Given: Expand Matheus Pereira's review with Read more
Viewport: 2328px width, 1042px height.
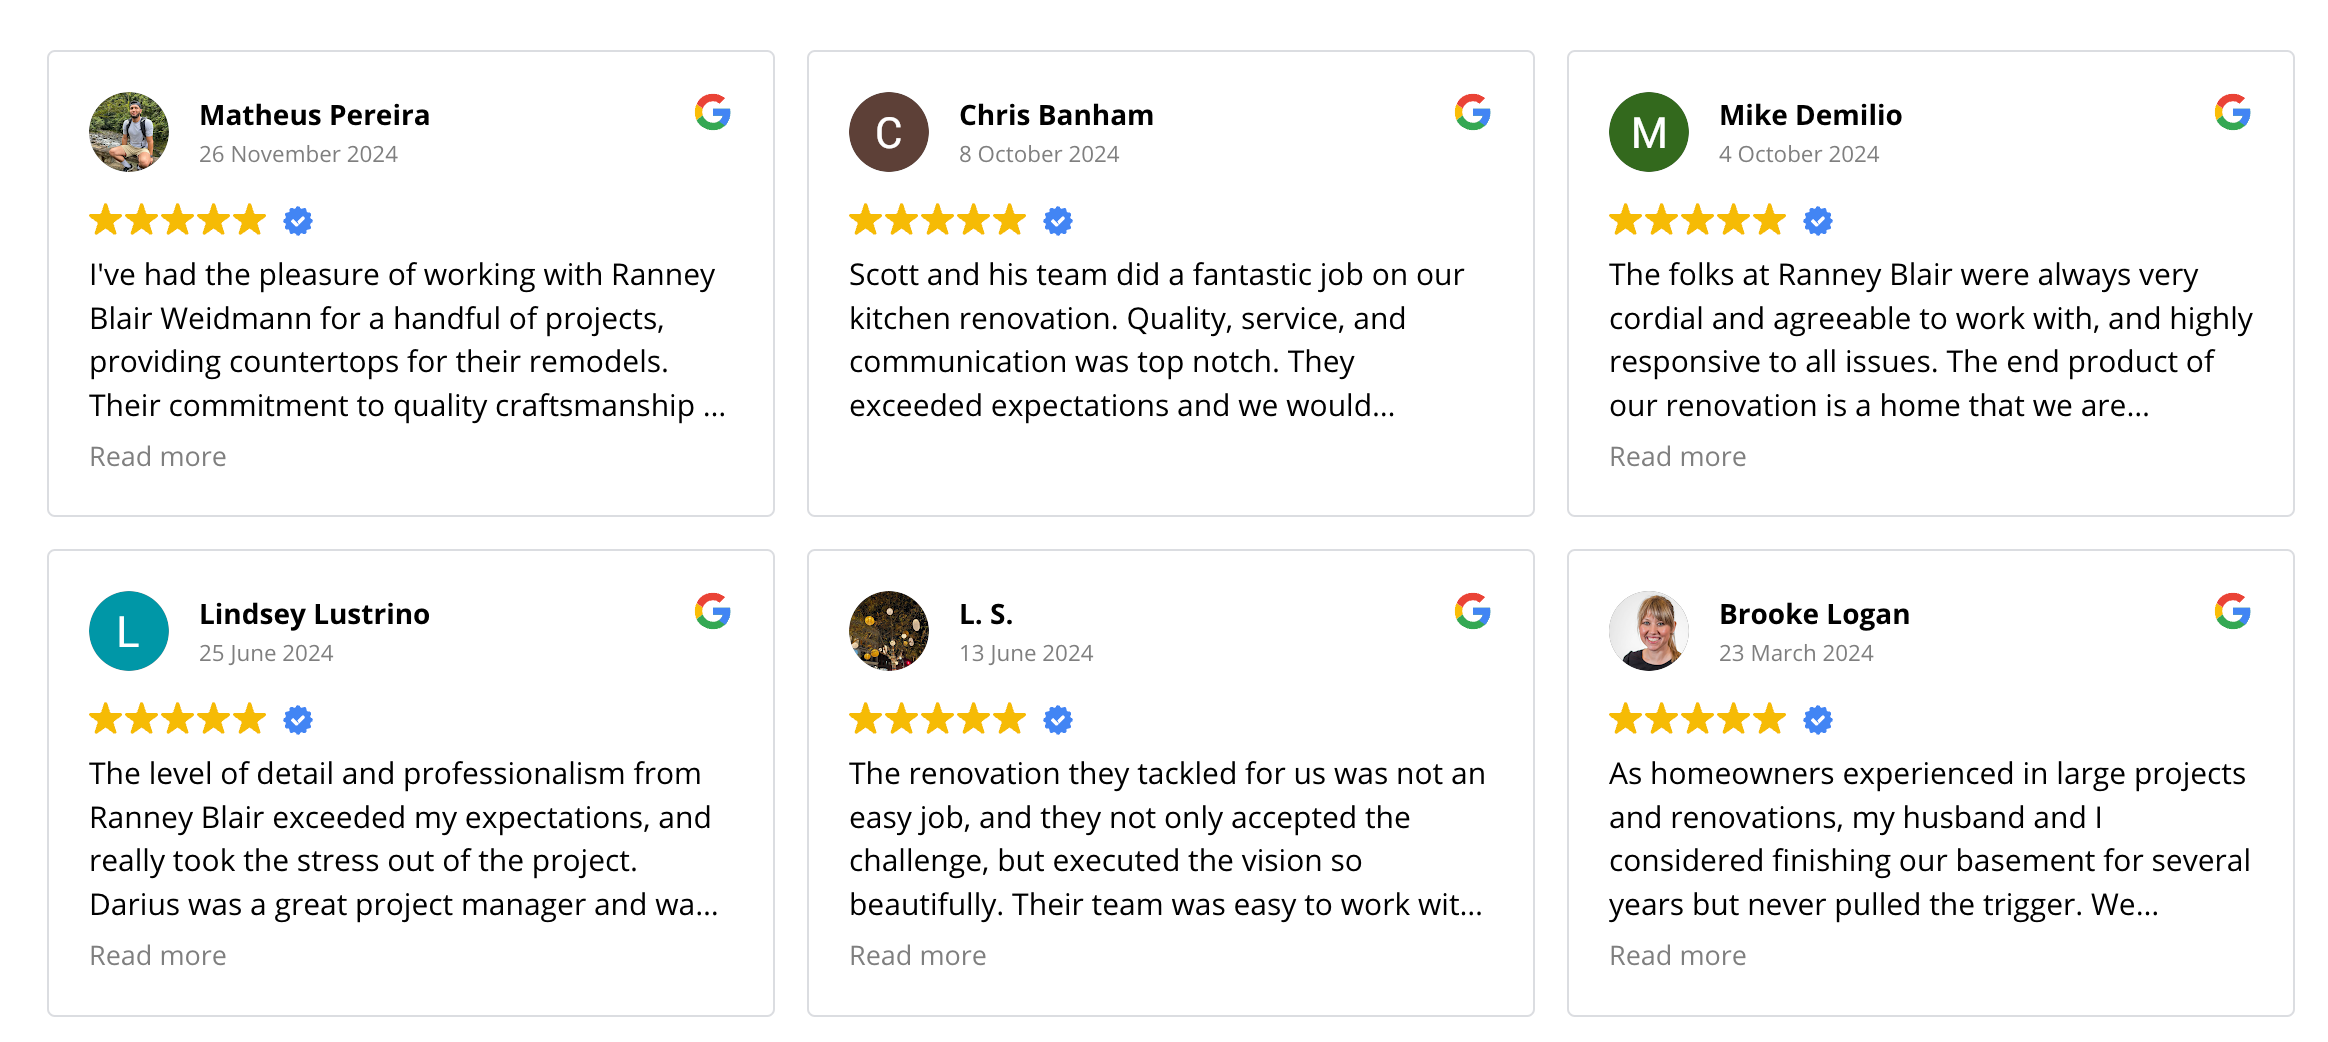Looking at the screenshot, I should tap(158, 457).
